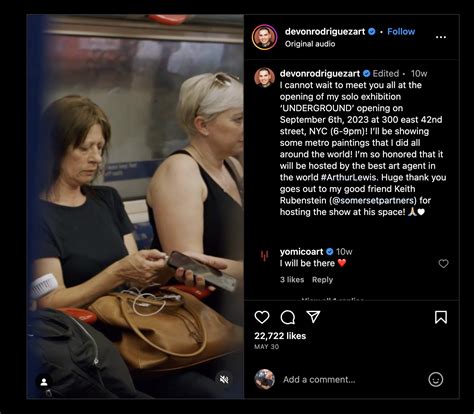View the 22,722 likes list
474x414 pixels.
click(x=280, y=336)
